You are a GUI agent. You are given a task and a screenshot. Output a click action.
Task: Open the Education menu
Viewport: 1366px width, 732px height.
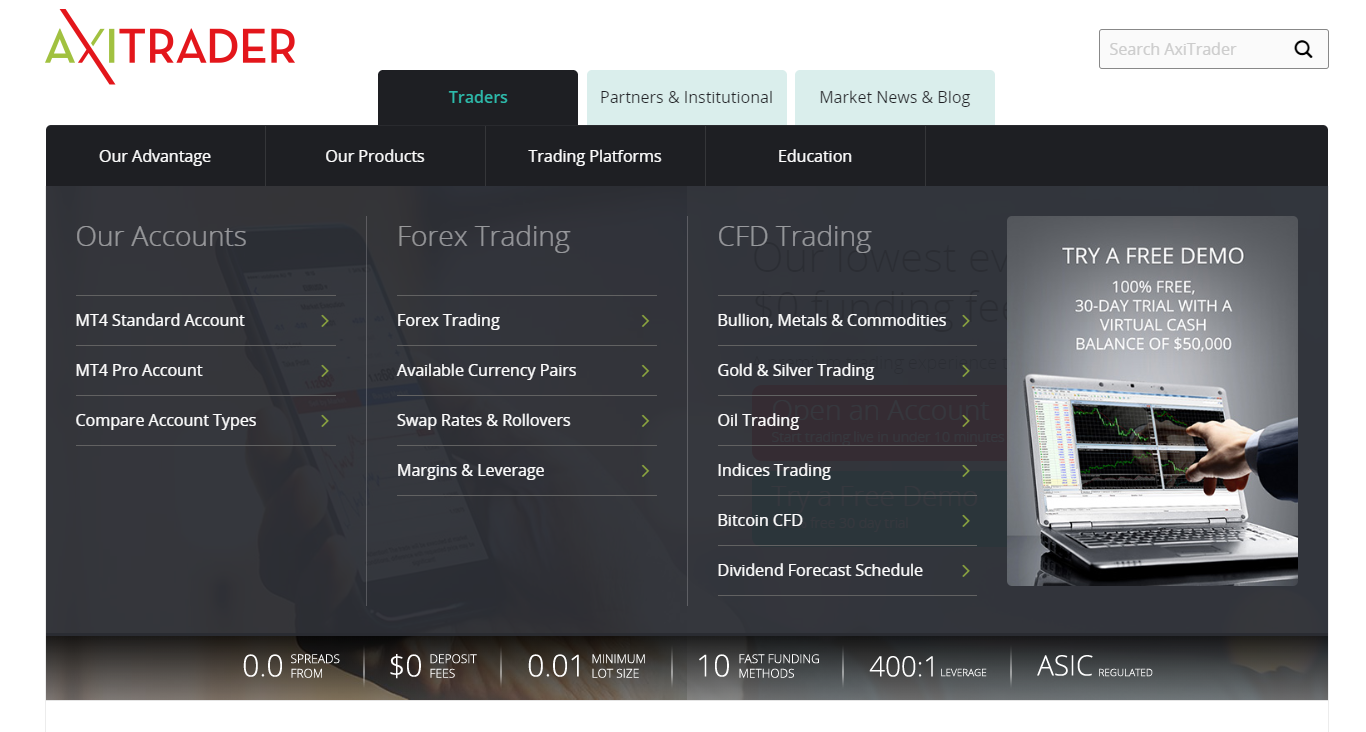click(815, 156)
